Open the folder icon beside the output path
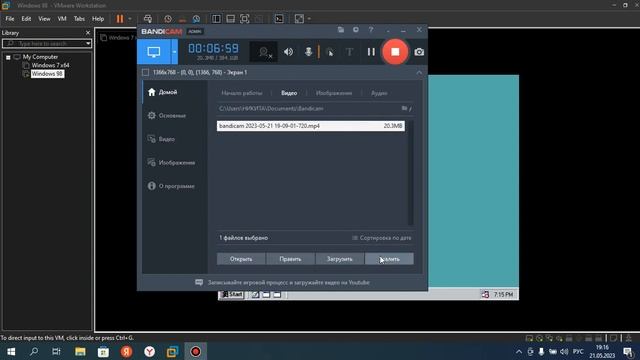 pos(404,109)
